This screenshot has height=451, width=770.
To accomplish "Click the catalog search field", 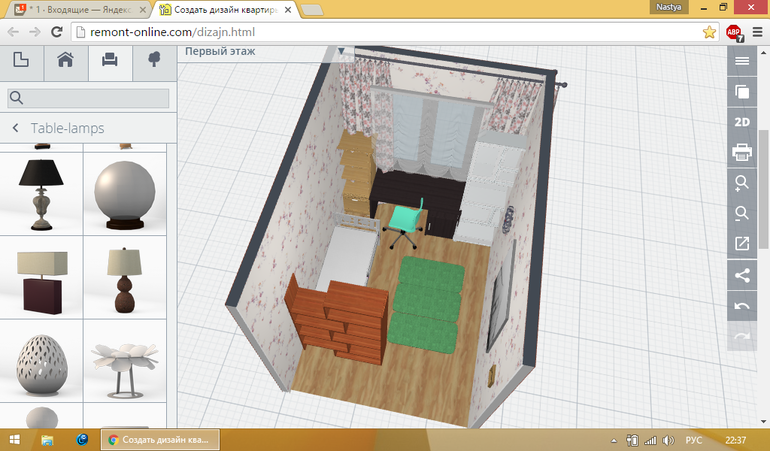I will [88, 97].
